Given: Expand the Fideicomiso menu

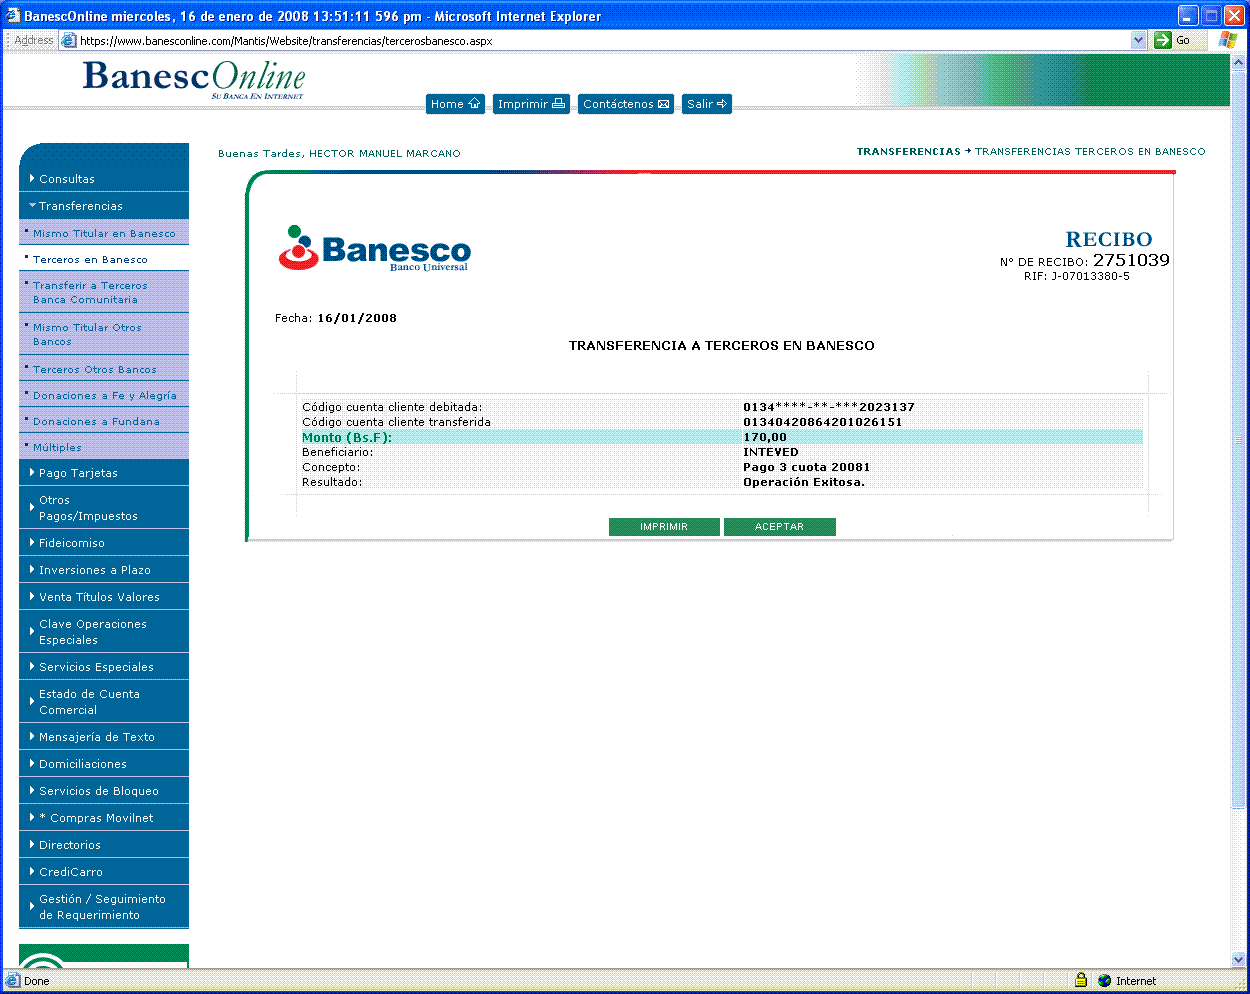Looking at the screenshot, I should (104, 543).
